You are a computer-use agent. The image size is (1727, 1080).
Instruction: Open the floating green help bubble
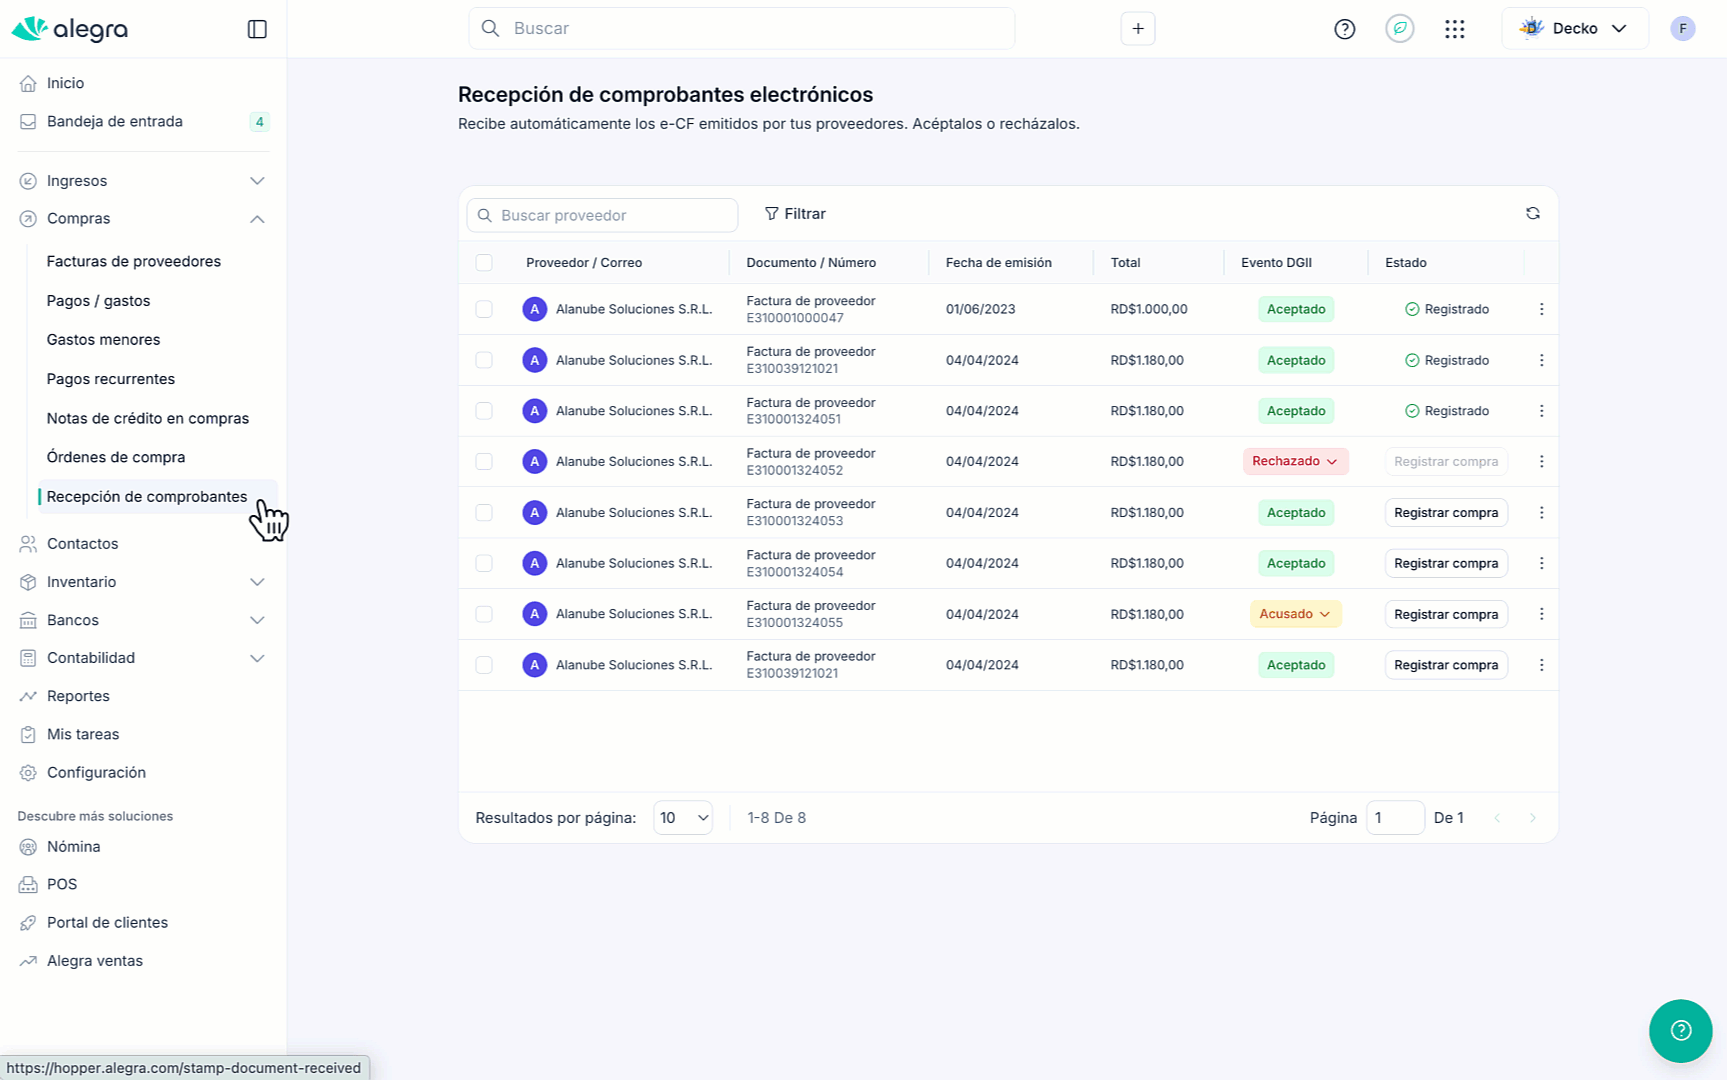[1680, 1030]
